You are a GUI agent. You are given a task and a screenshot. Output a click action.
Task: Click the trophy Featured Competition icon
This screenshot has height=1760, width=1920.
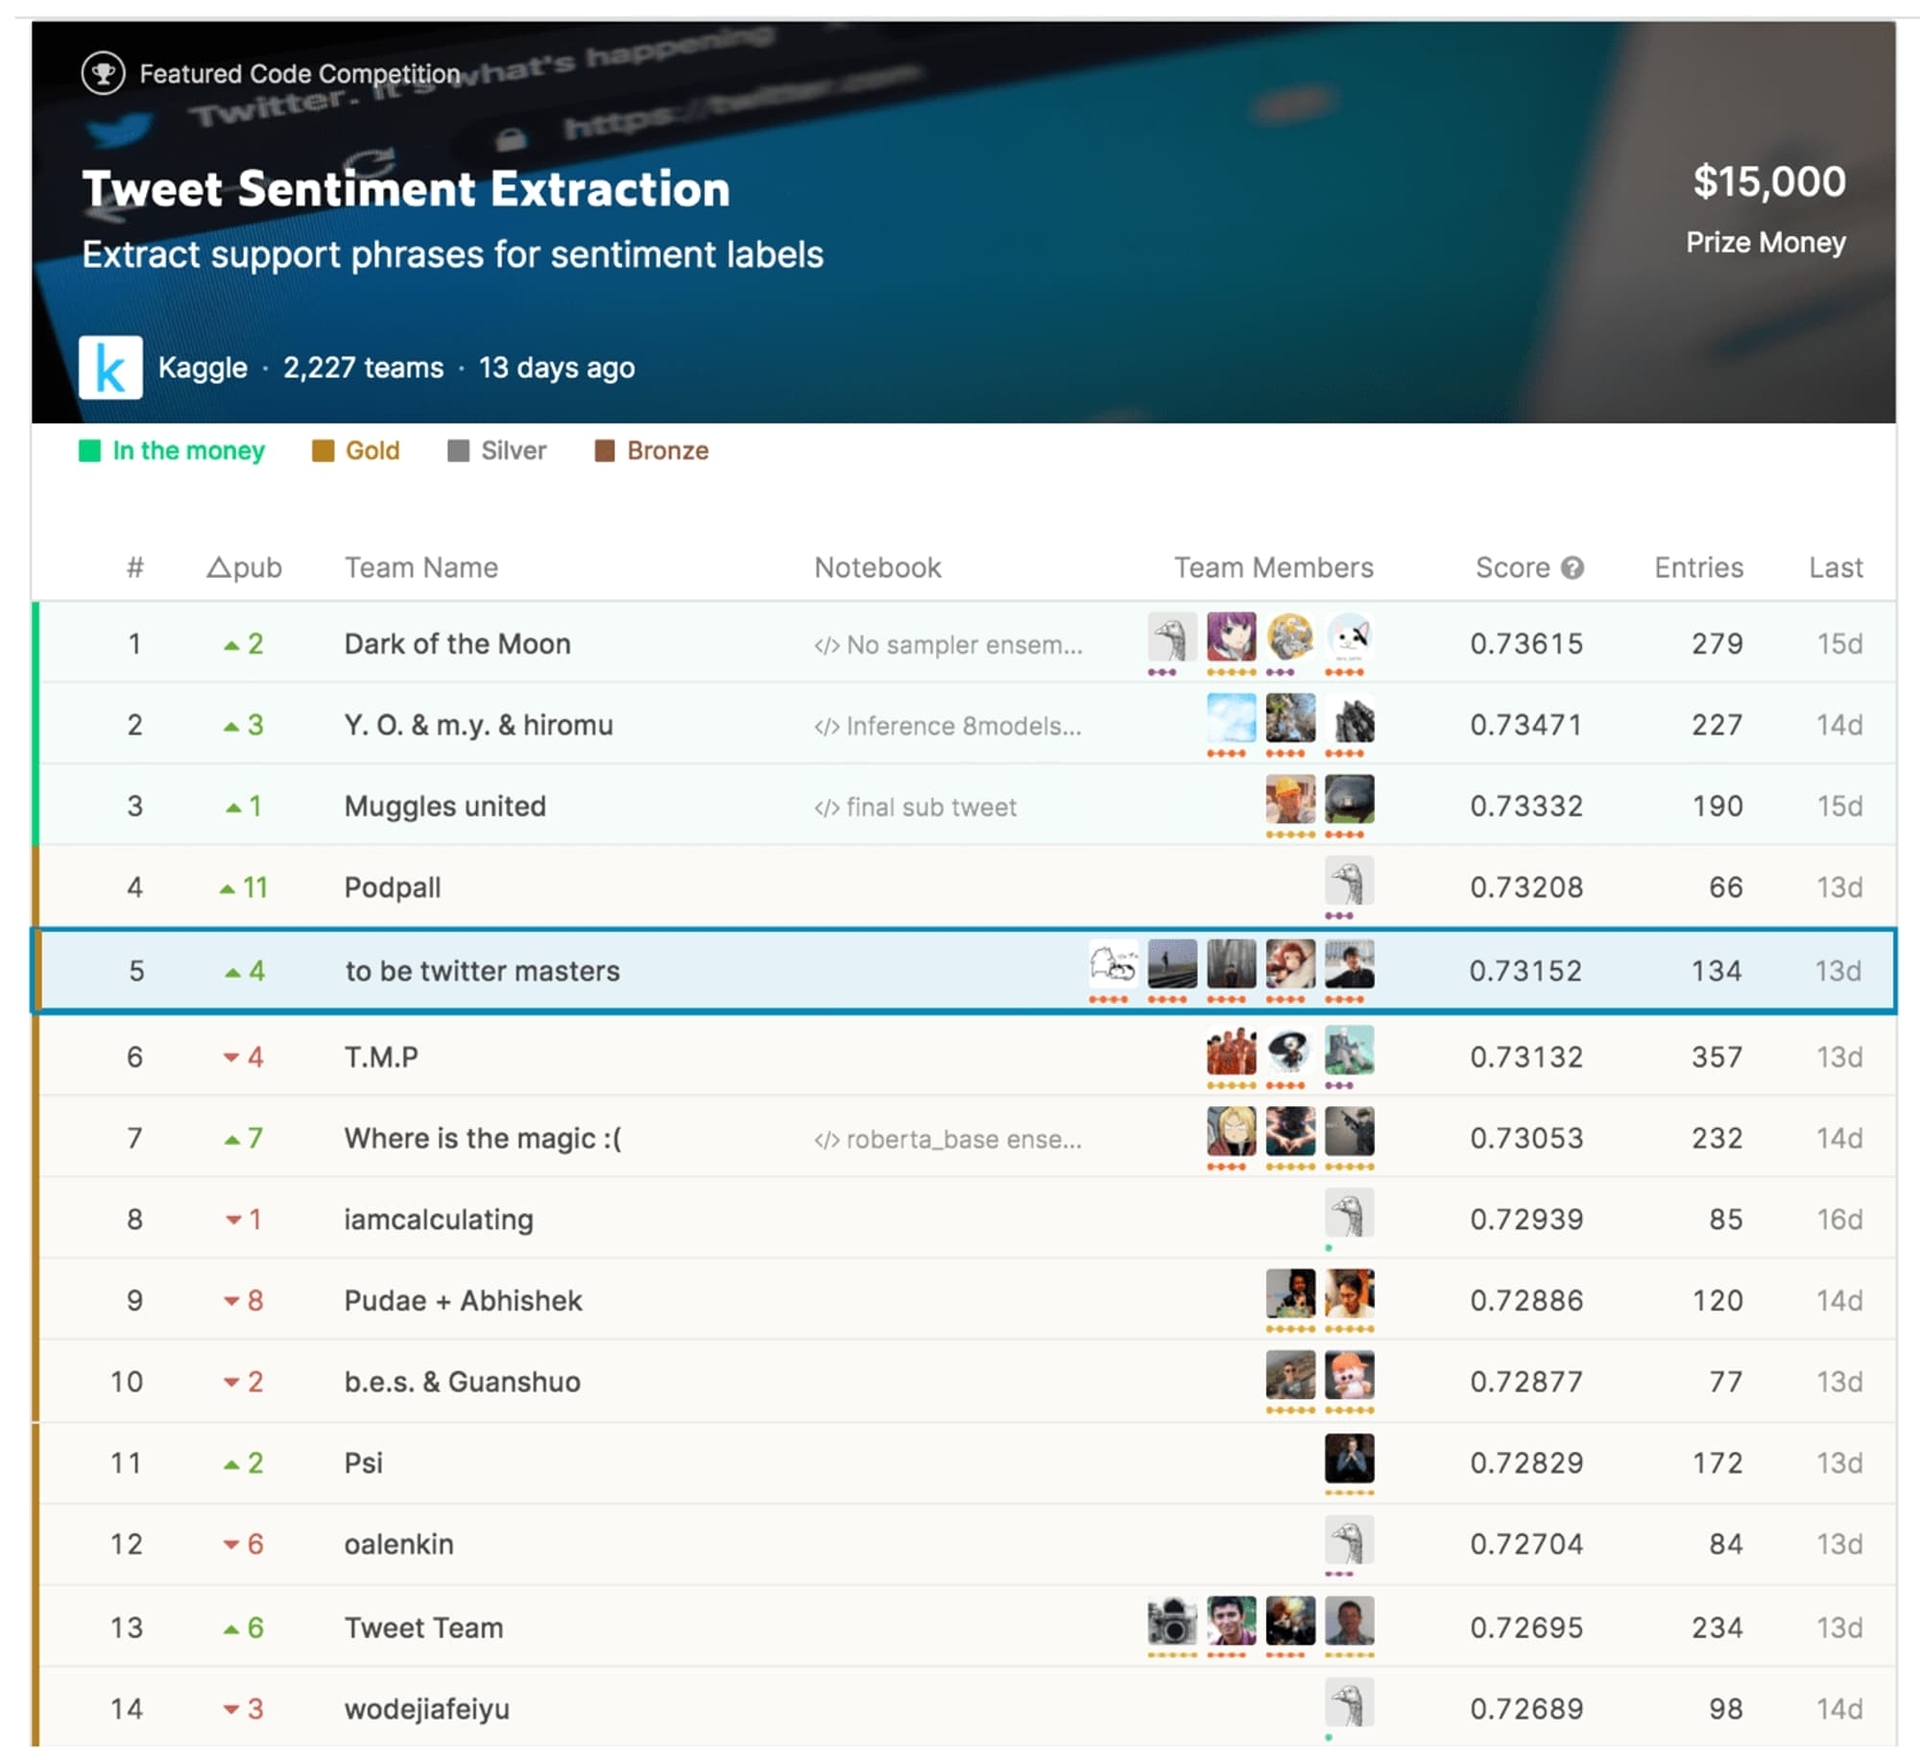tap(103, 73)
